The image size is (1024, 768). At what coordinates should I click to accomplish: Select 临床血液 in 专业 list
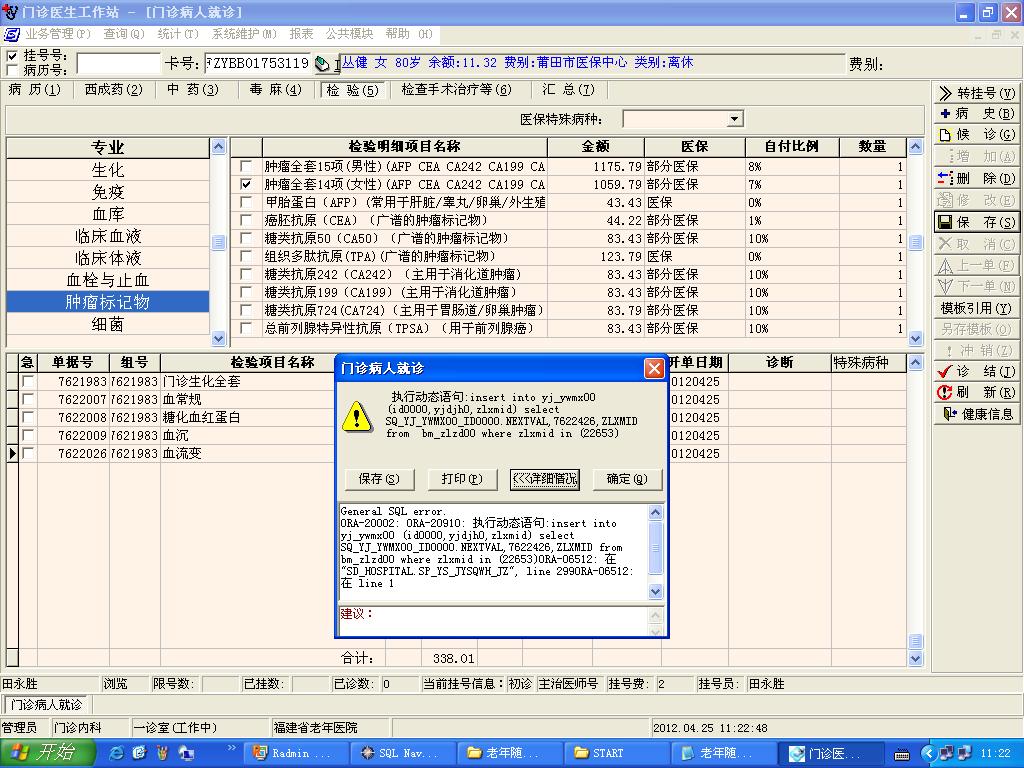coord(108,236)
